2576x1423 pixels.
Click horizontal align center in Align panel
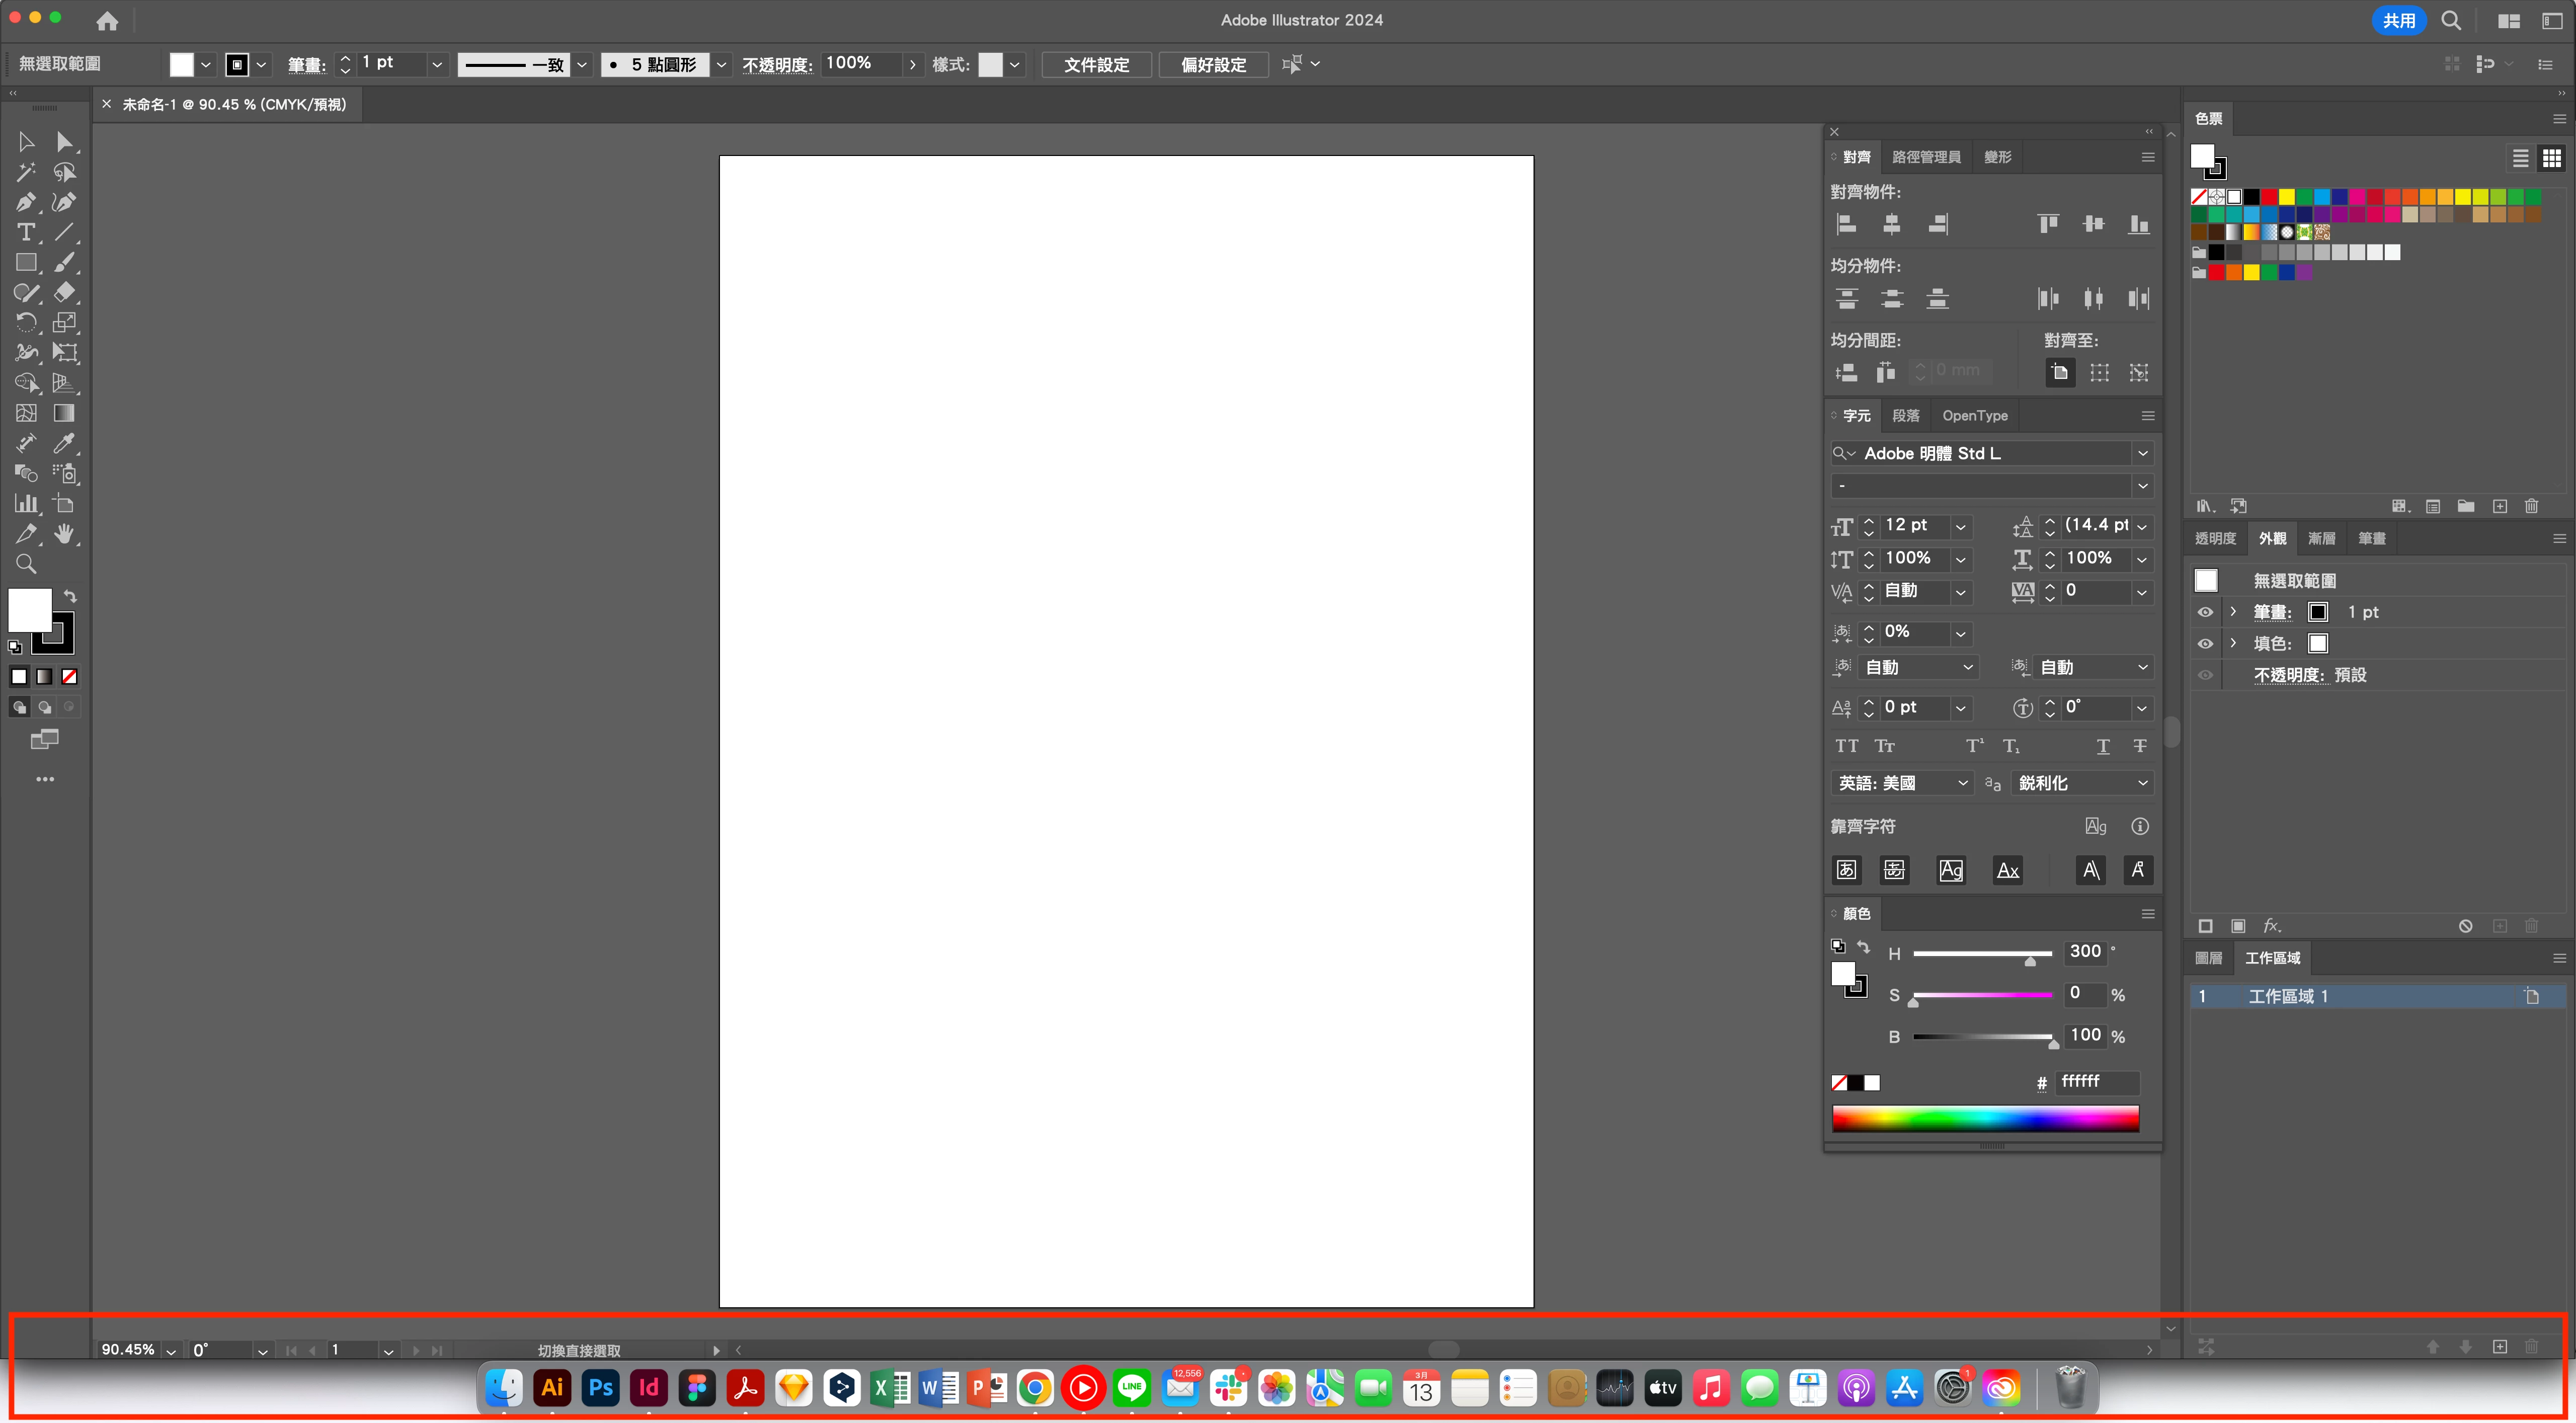1892,224
